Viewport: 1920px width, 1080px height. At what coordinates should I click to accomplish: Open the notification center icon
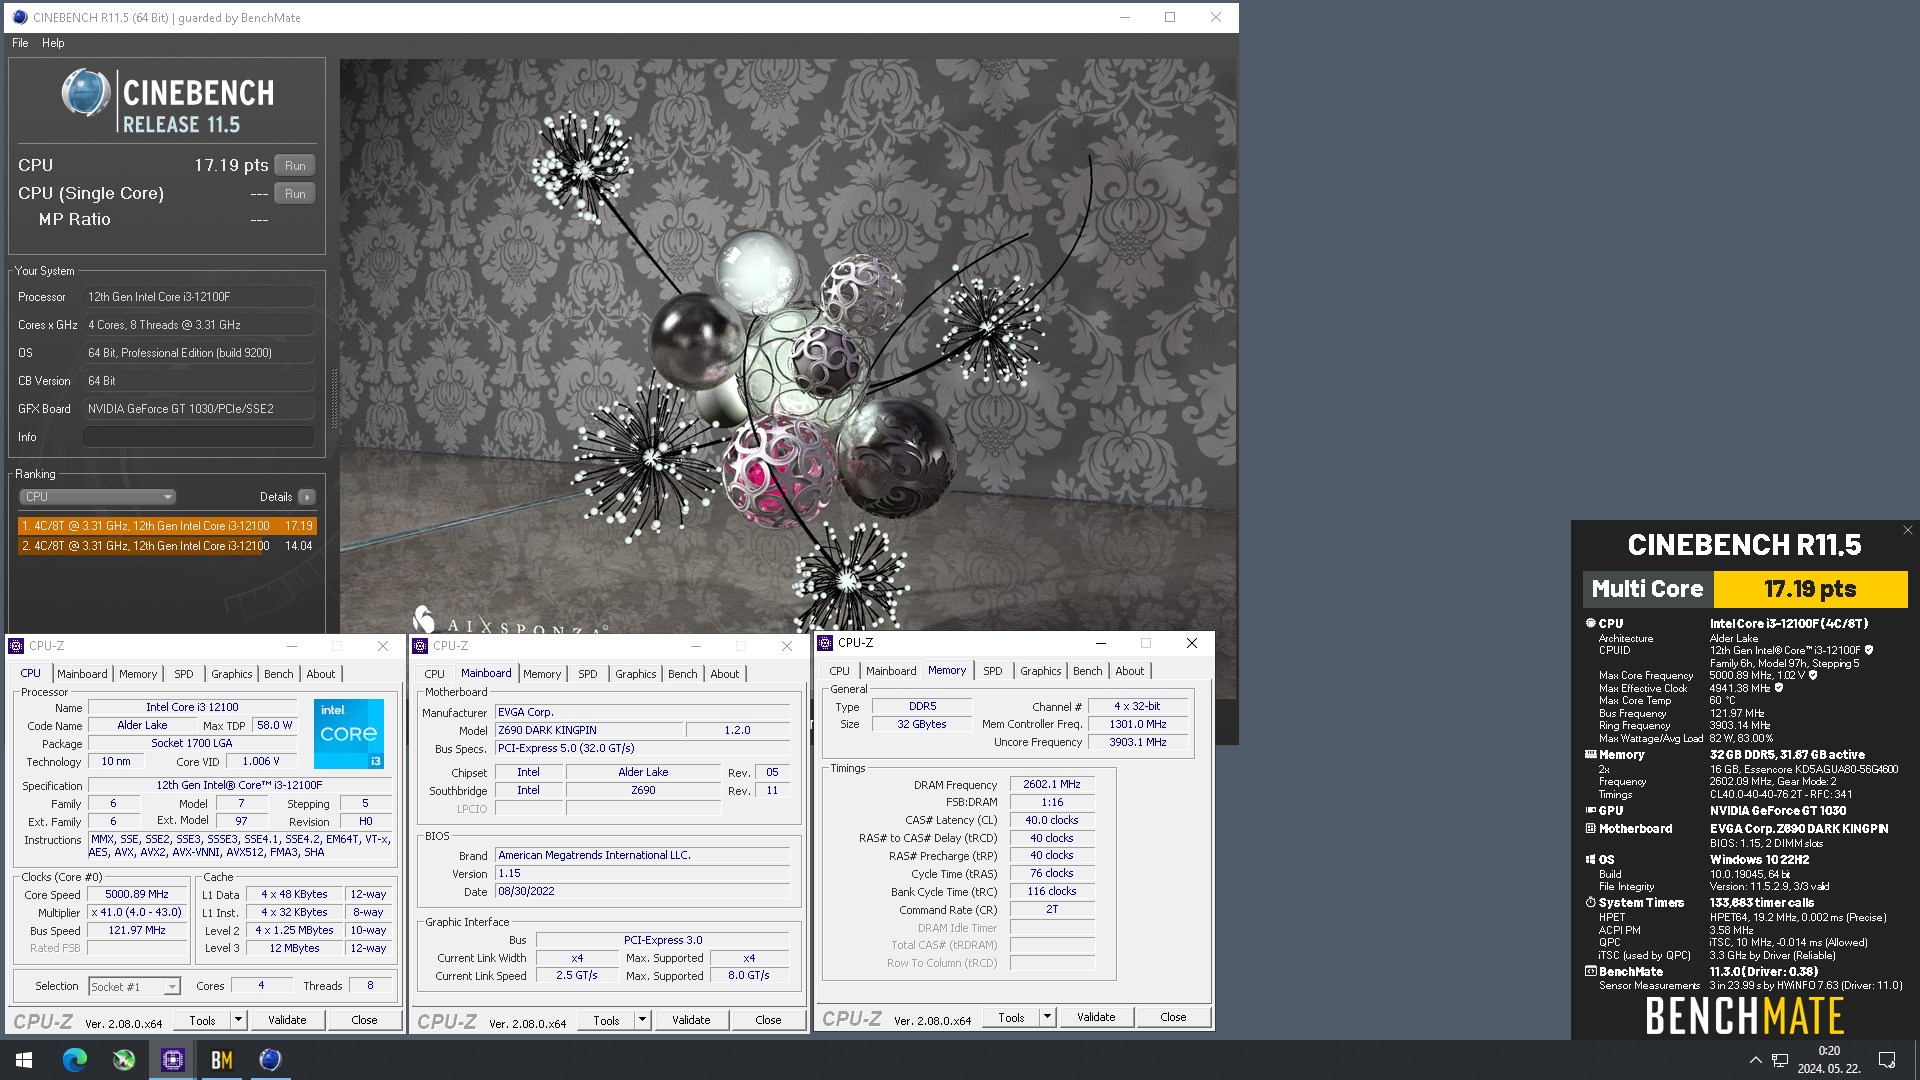point(1887,1060)
